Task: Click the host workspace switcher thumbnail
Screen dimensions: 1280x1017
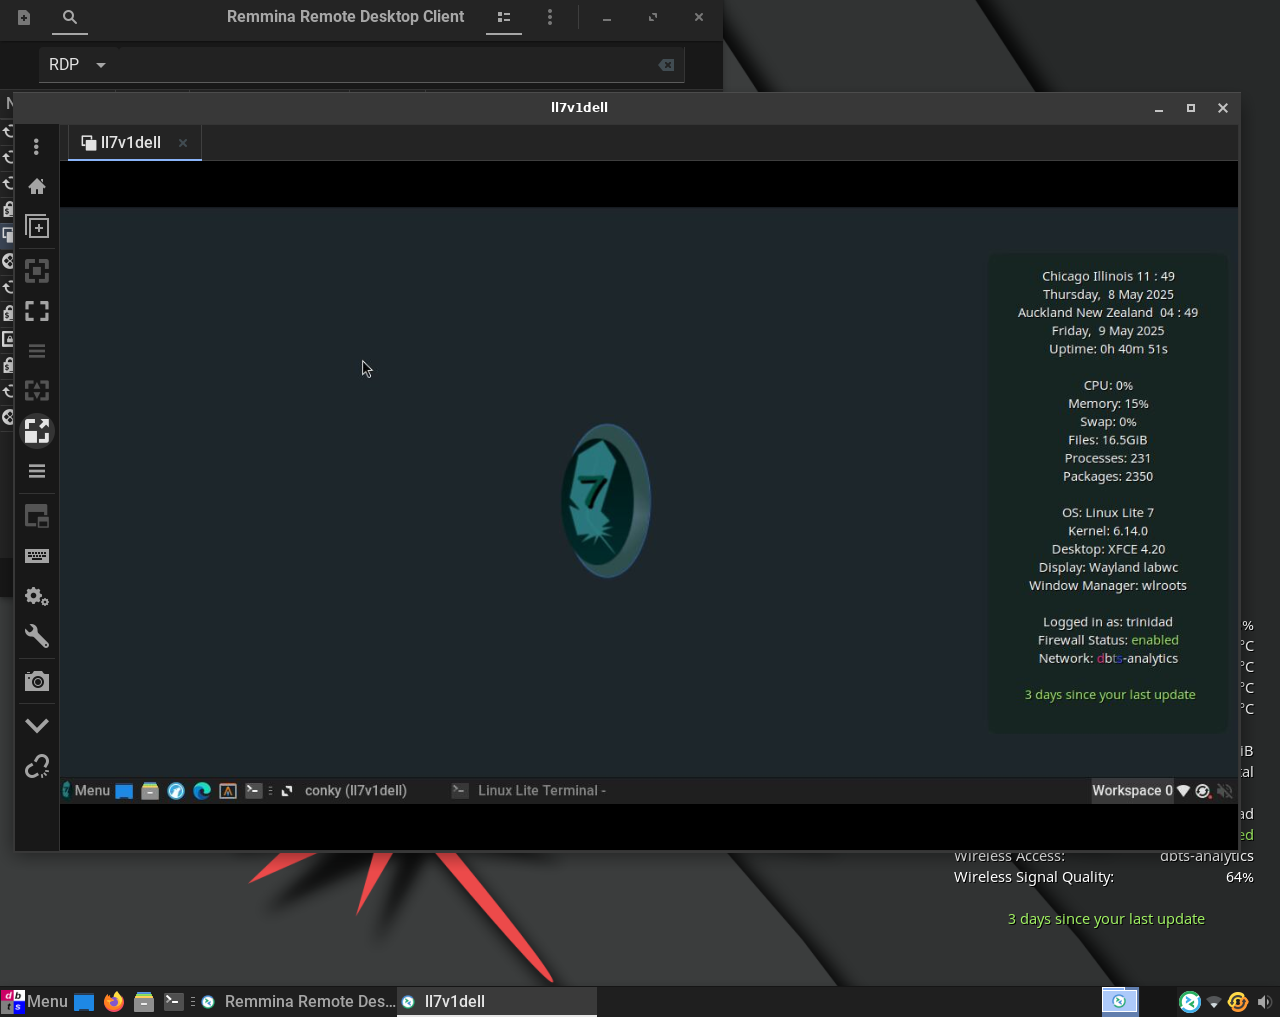Action: 1120,1001
